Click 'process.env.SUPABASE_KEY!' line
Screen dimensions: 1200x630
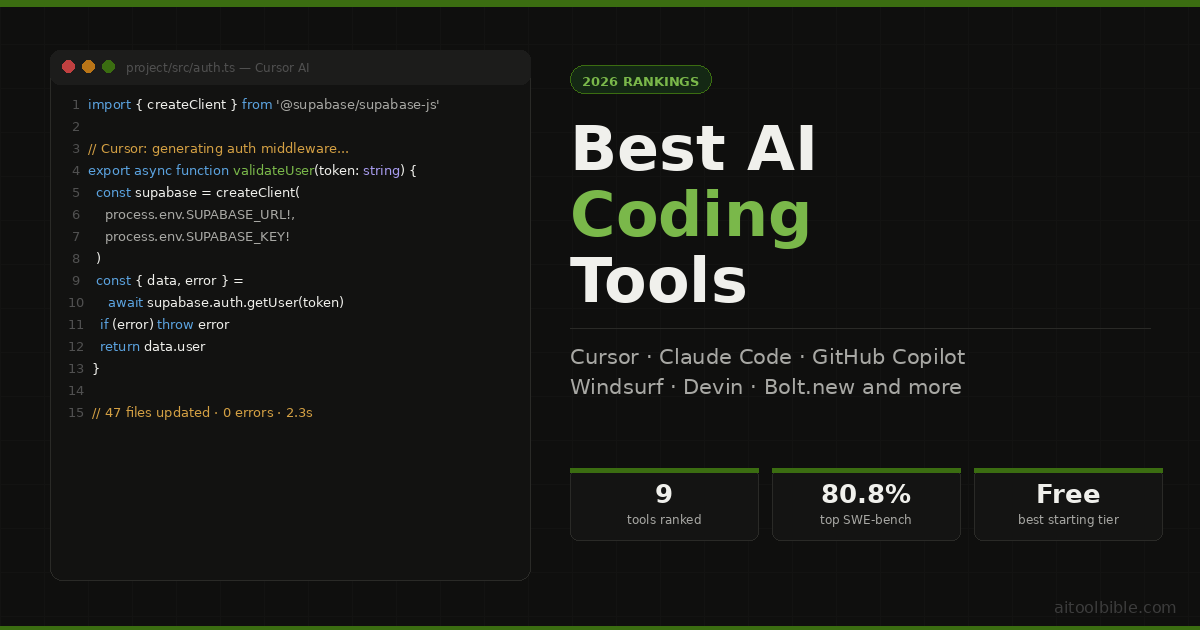197,236
